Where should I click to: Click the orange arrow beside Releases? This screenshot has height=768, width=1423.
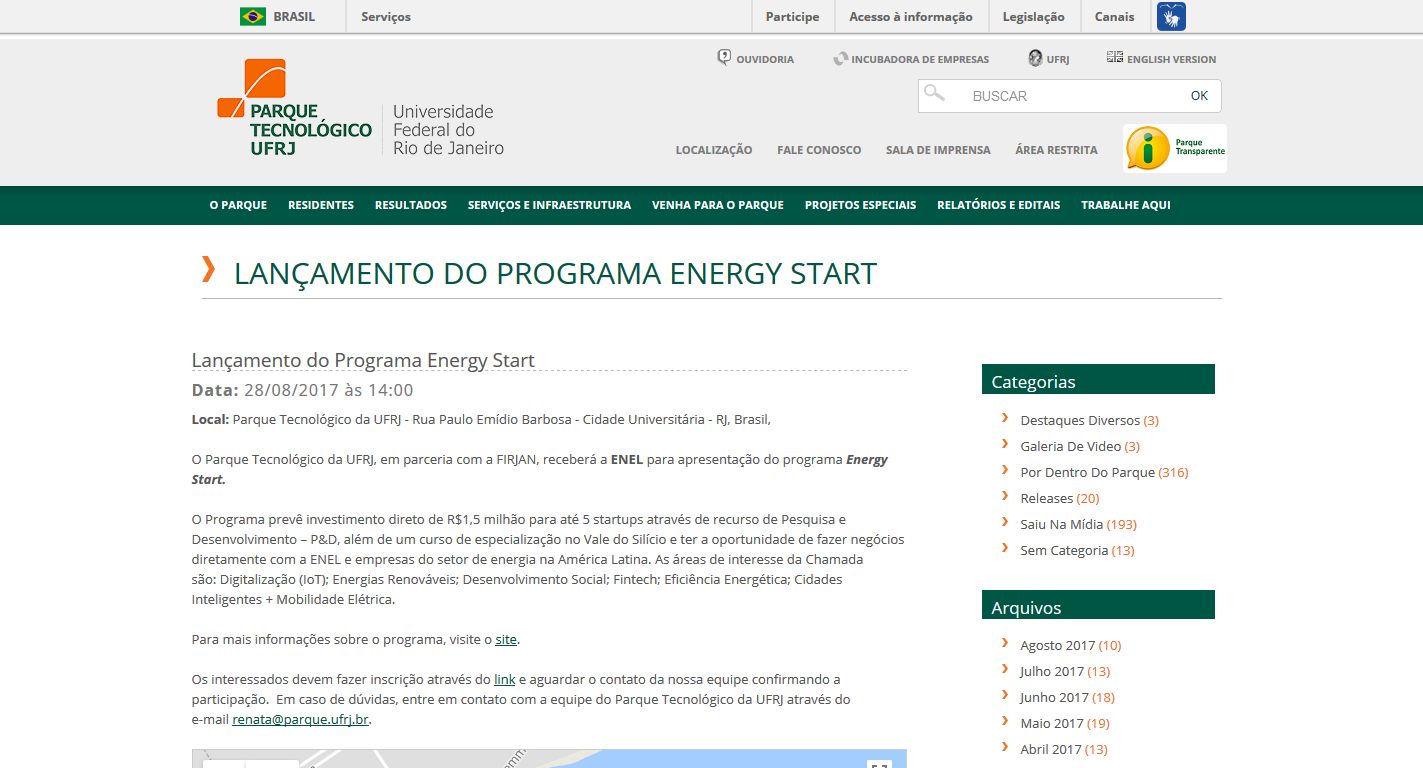tap(1005, 496)
